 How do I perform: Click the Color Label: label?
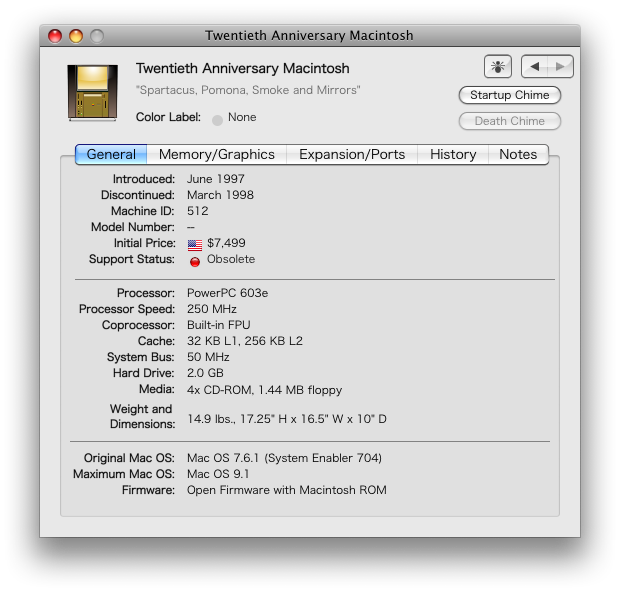(x=168, y=117)
